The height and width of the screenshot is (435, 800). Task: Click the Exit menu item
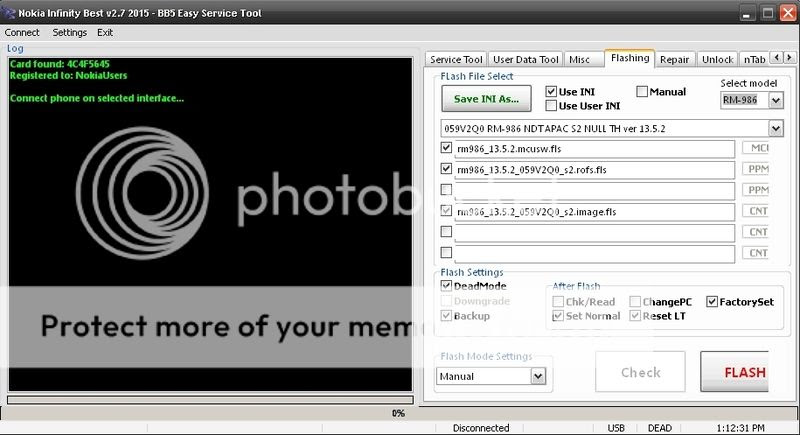coord(105,33)
